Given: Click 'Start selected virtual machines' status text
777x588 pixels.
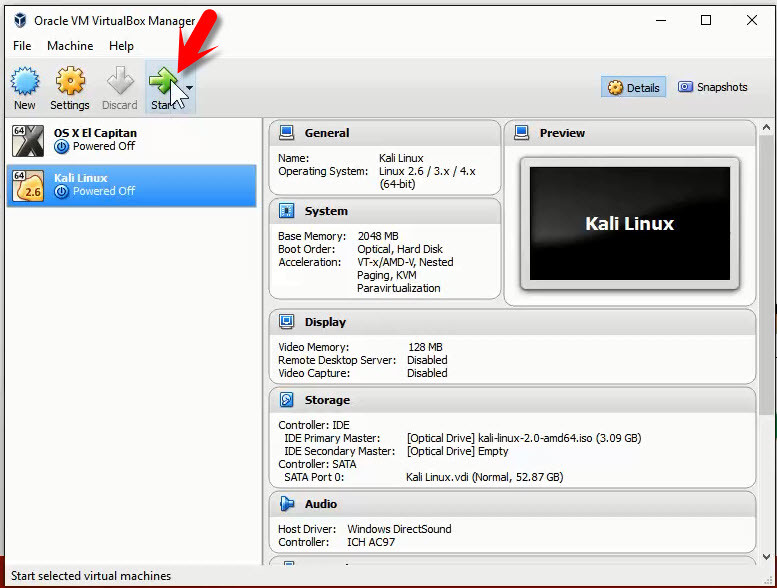Looking at the screenshot, I should [91, 576].
